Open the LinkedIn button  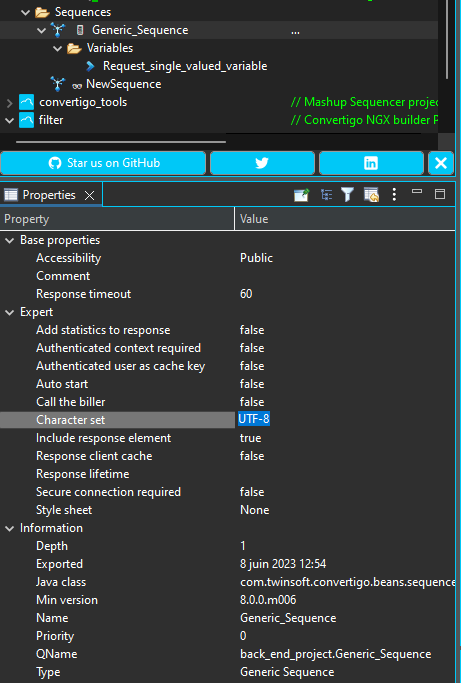(x=371, y=163)
